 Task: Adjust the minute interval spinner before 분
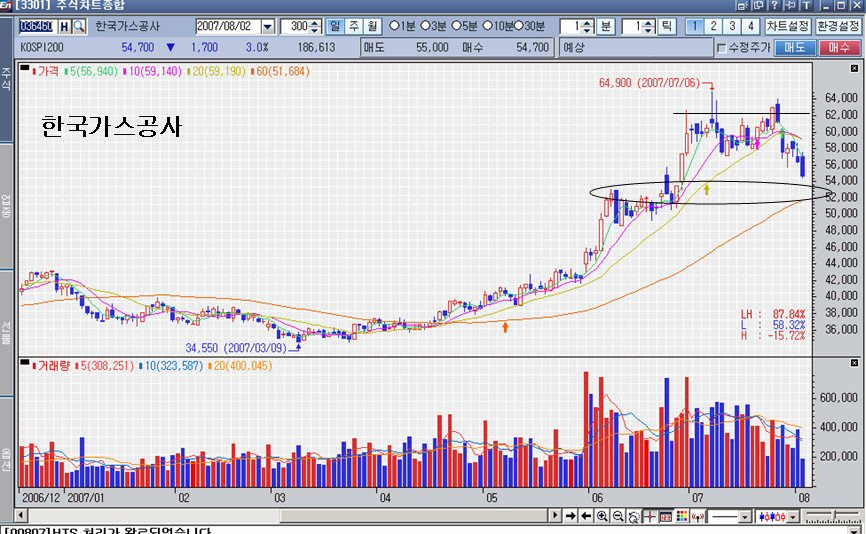(587, 26)
